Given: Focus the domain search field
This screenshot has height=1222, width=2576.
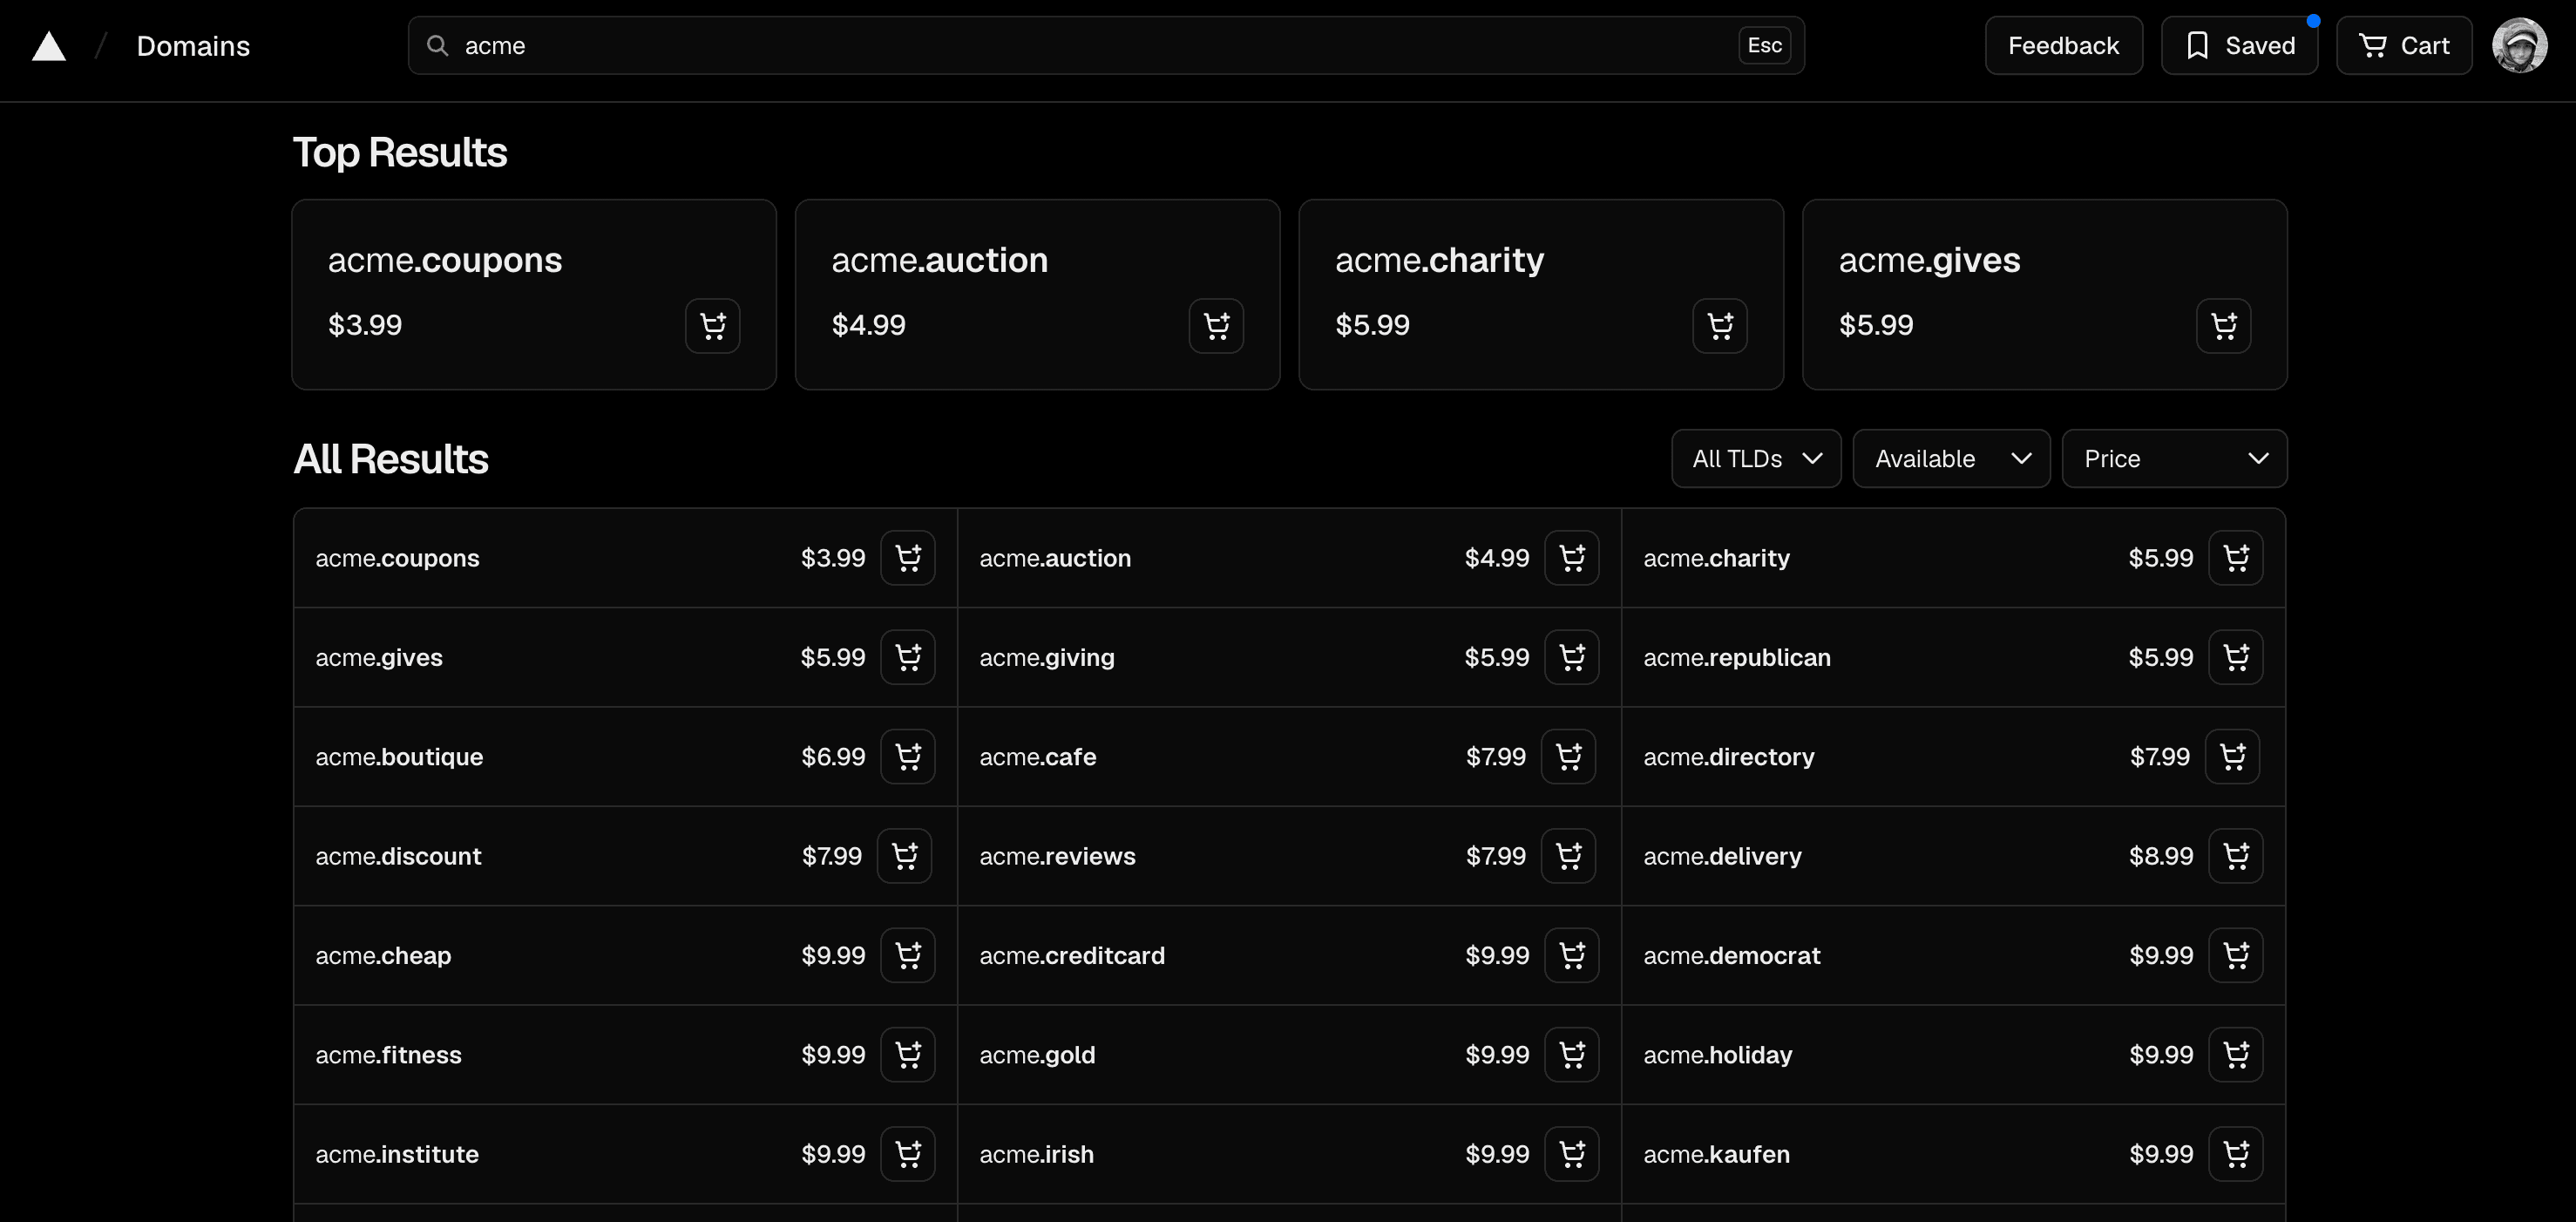Looking at the screenshot, I should point(1106,45).
